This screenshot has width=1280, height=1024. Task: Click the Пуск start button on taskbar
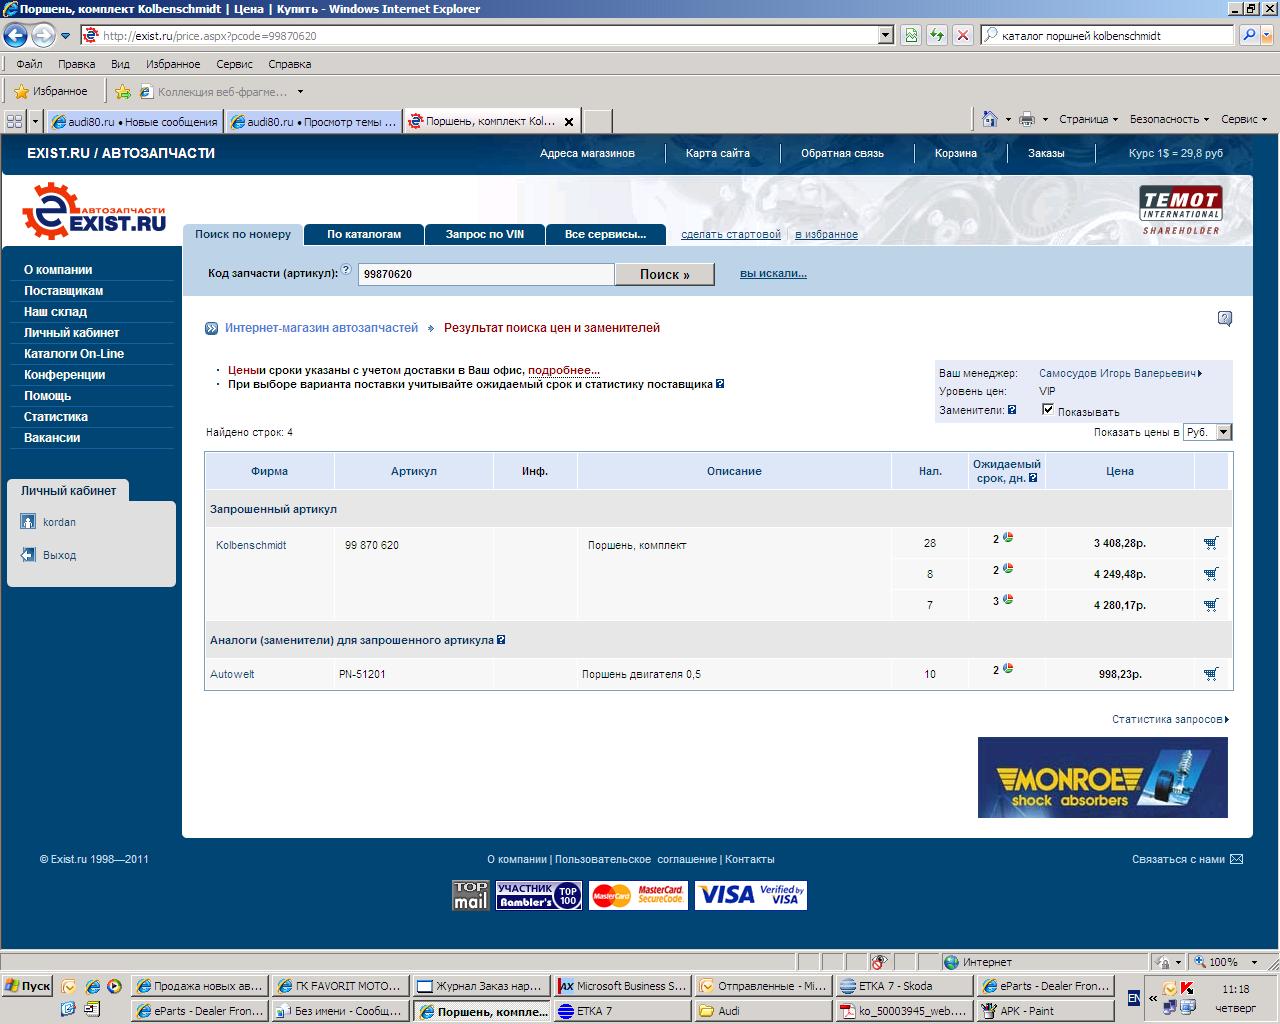click(x=27, y=986)
